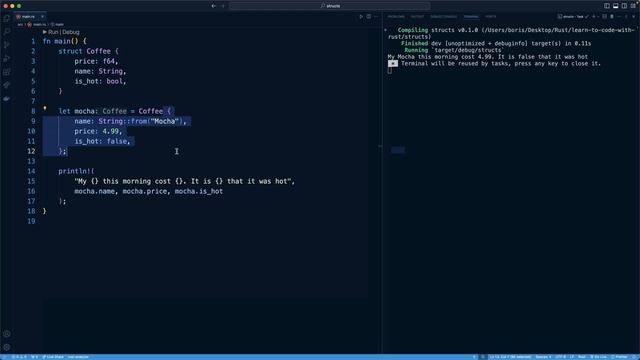Switch to the Terminal panel tab
640x360 pixels.
(471, 17)
